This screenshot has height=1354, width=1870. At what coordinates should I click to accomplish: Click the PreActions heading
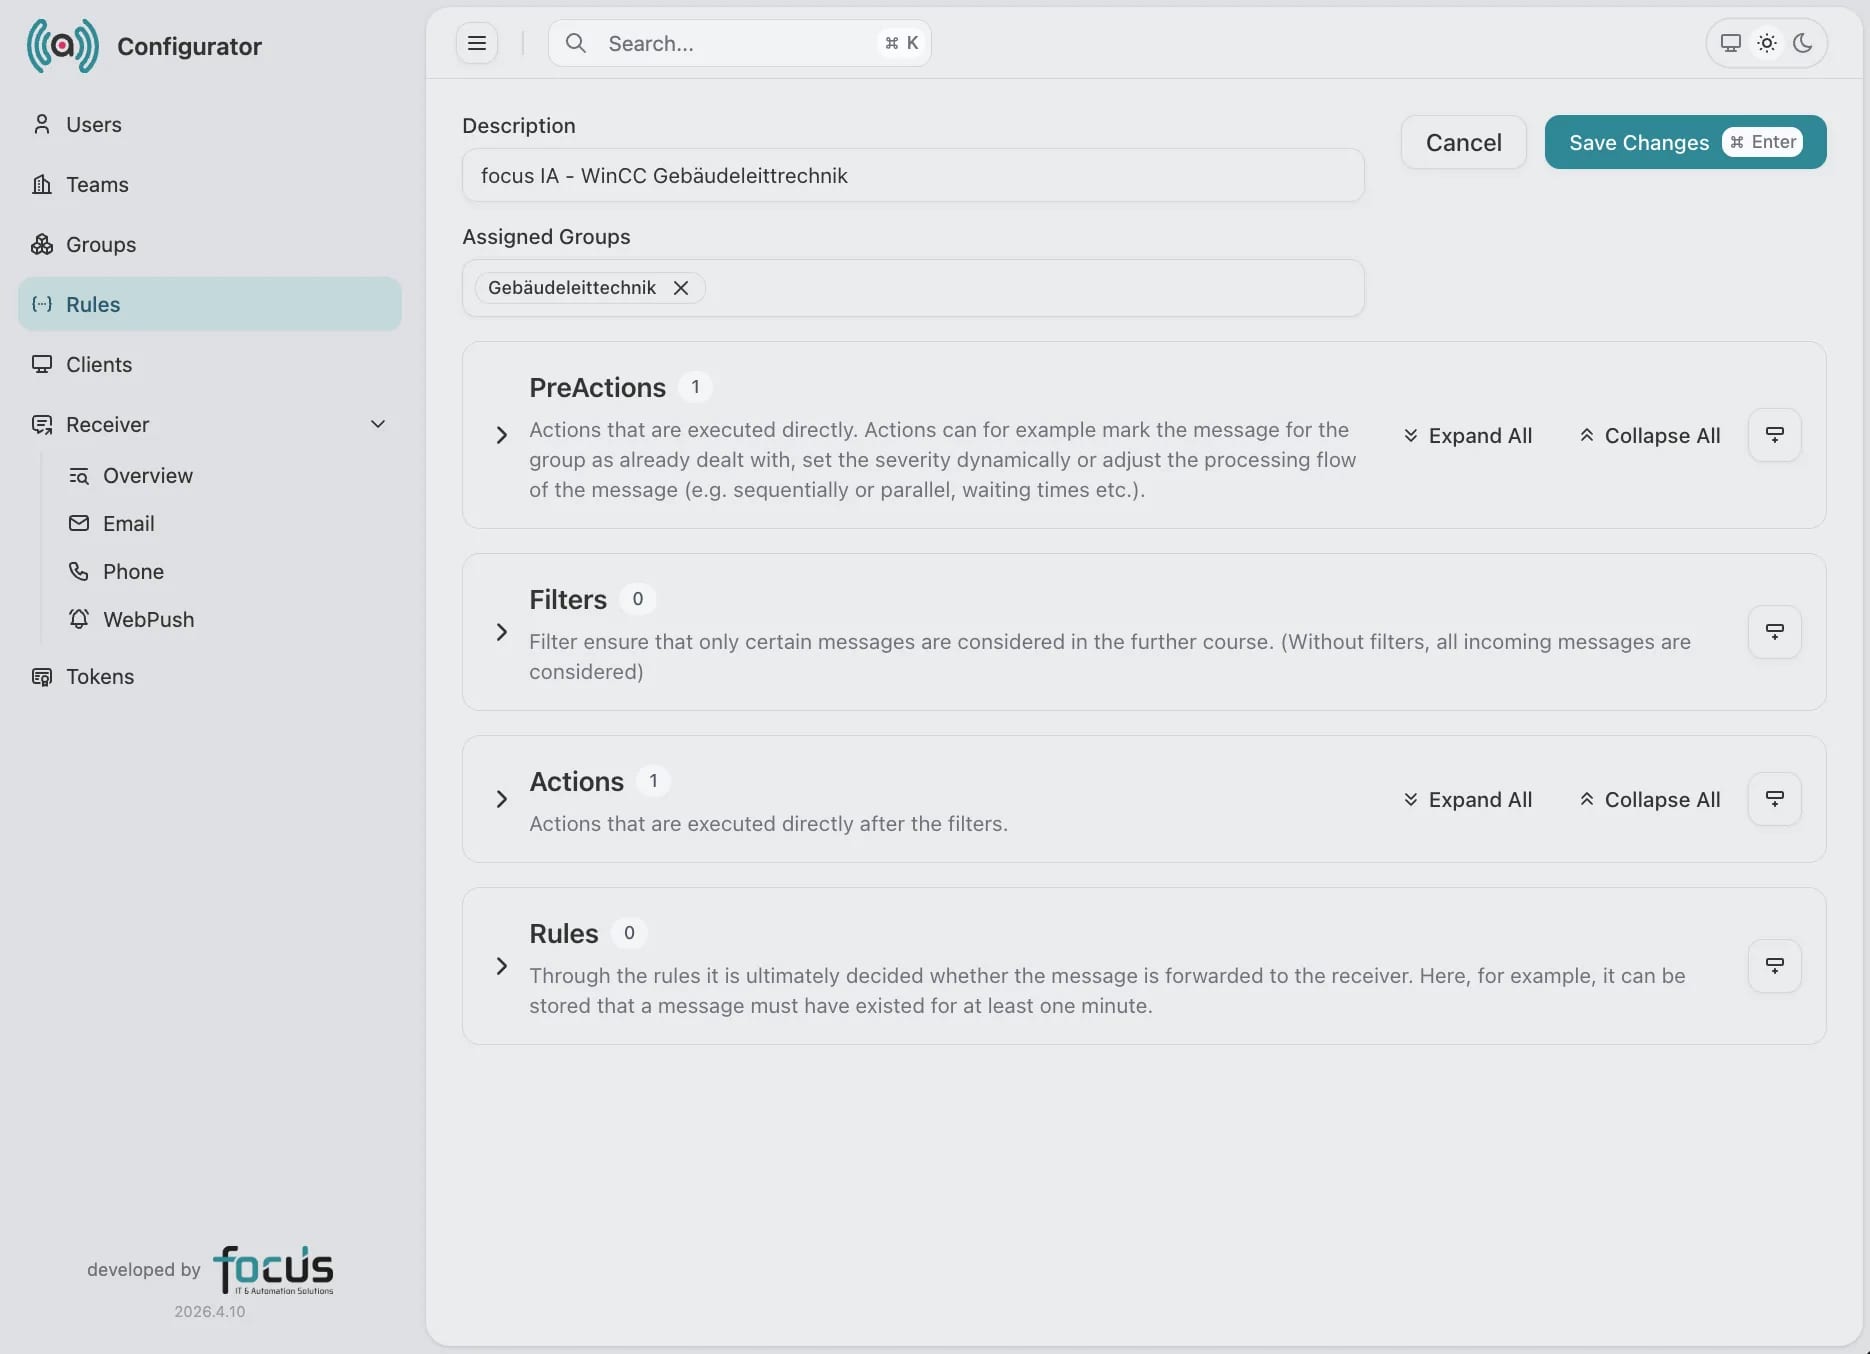(597, 387)
